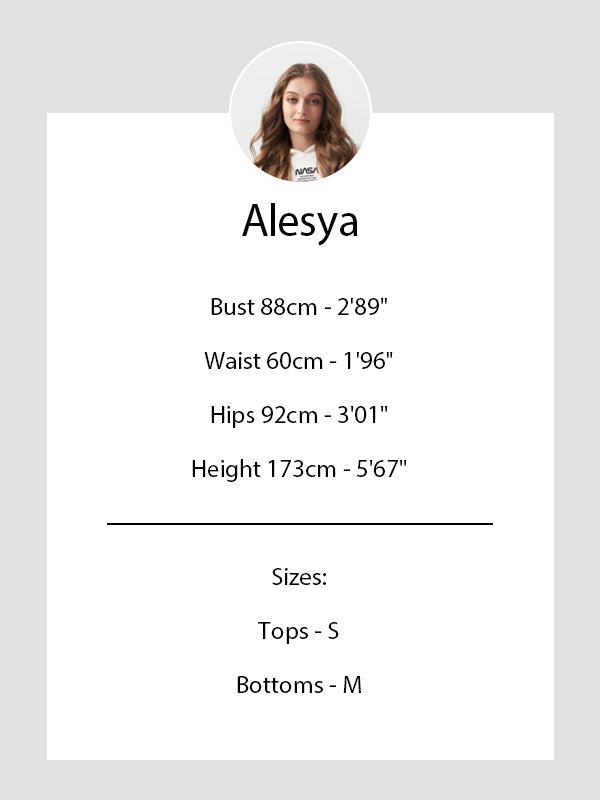Click the horizontal divider line

tap(300, 523)
